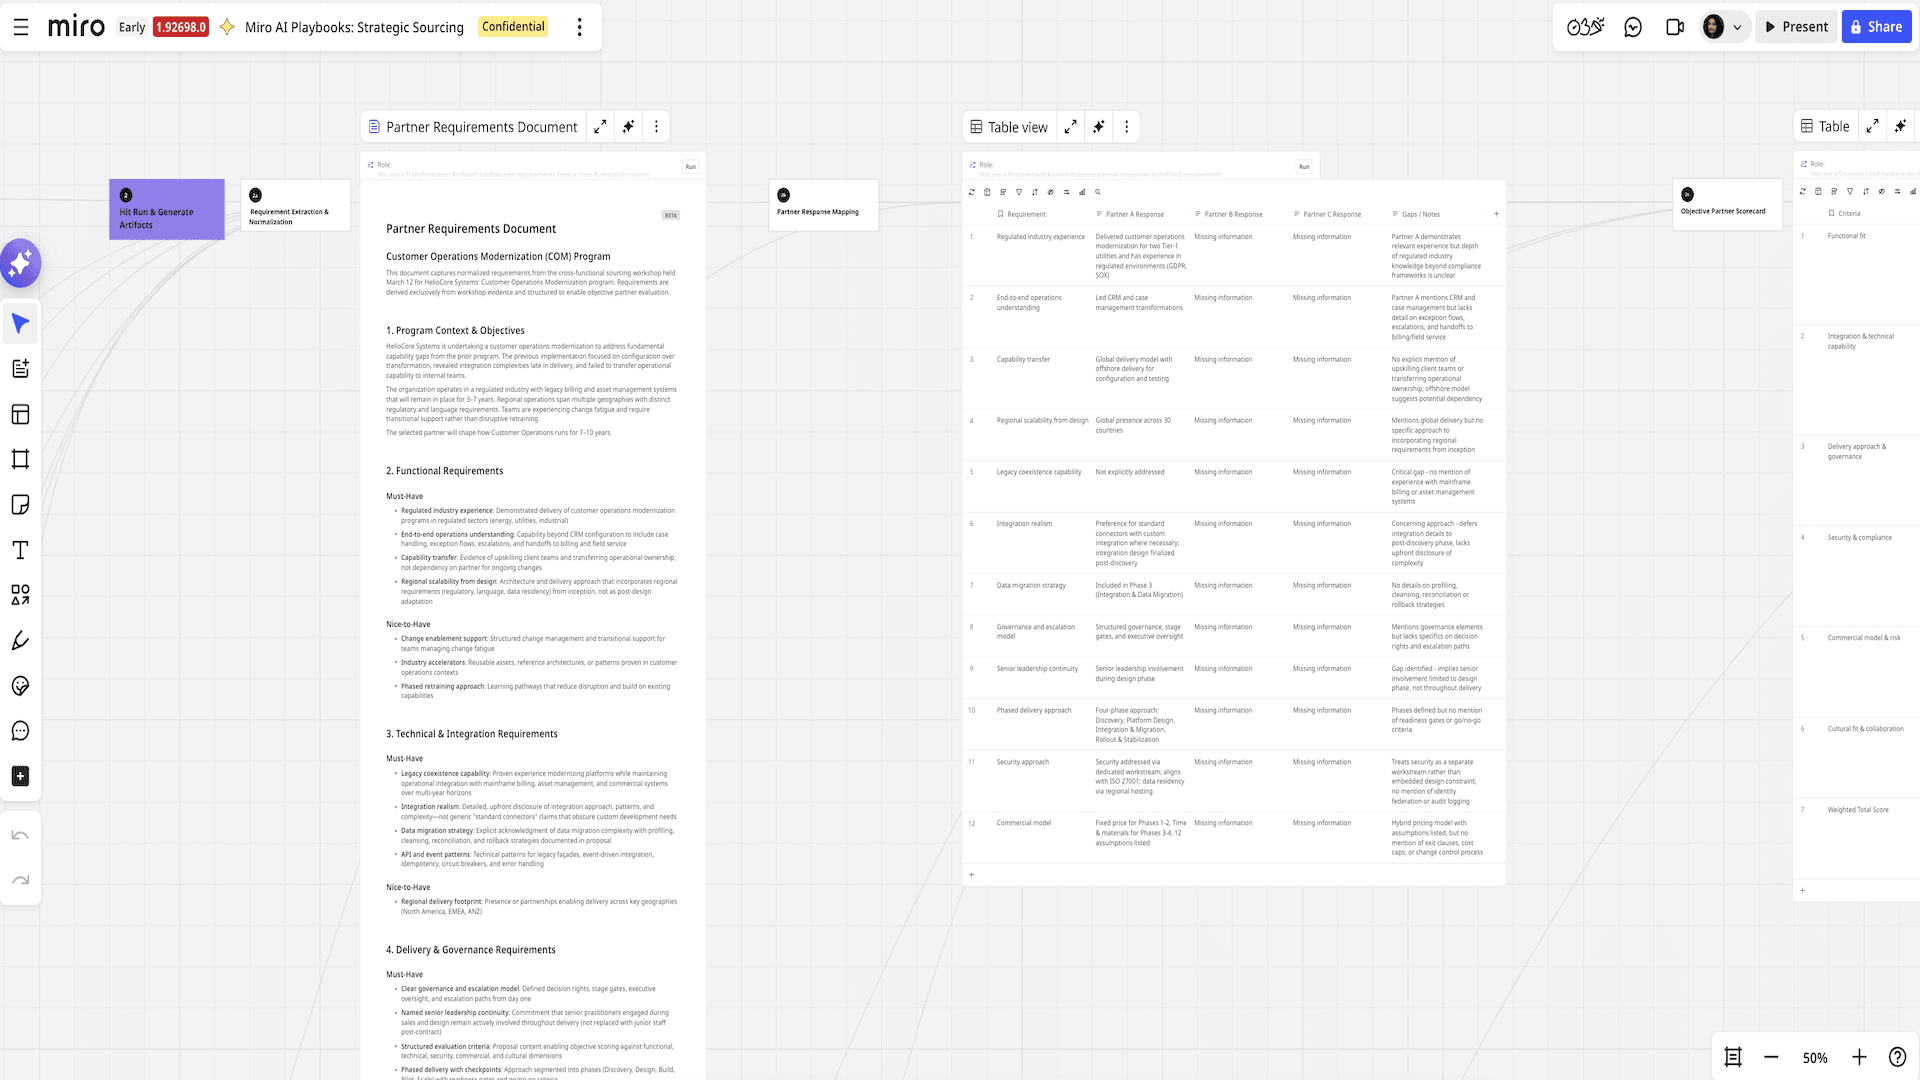Open shapes and widgets tool
Viewport: 1920px width, 1080px height.
coord(20,595)
